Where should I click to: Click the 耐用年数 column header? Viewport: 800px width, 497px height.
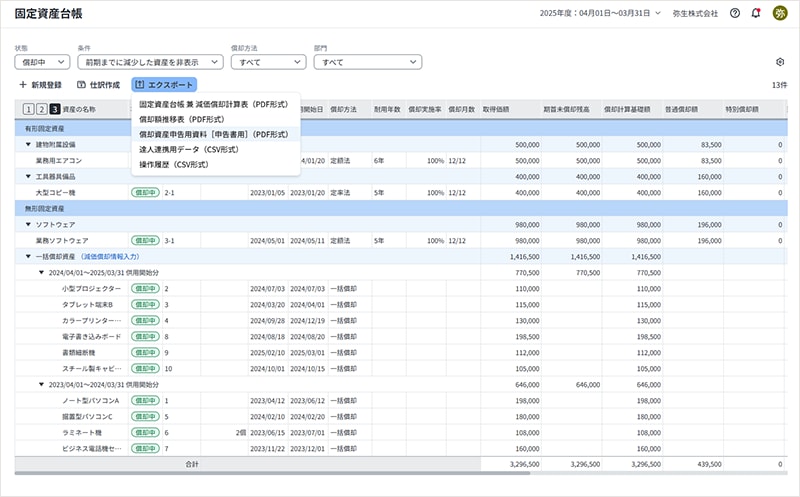387,109
